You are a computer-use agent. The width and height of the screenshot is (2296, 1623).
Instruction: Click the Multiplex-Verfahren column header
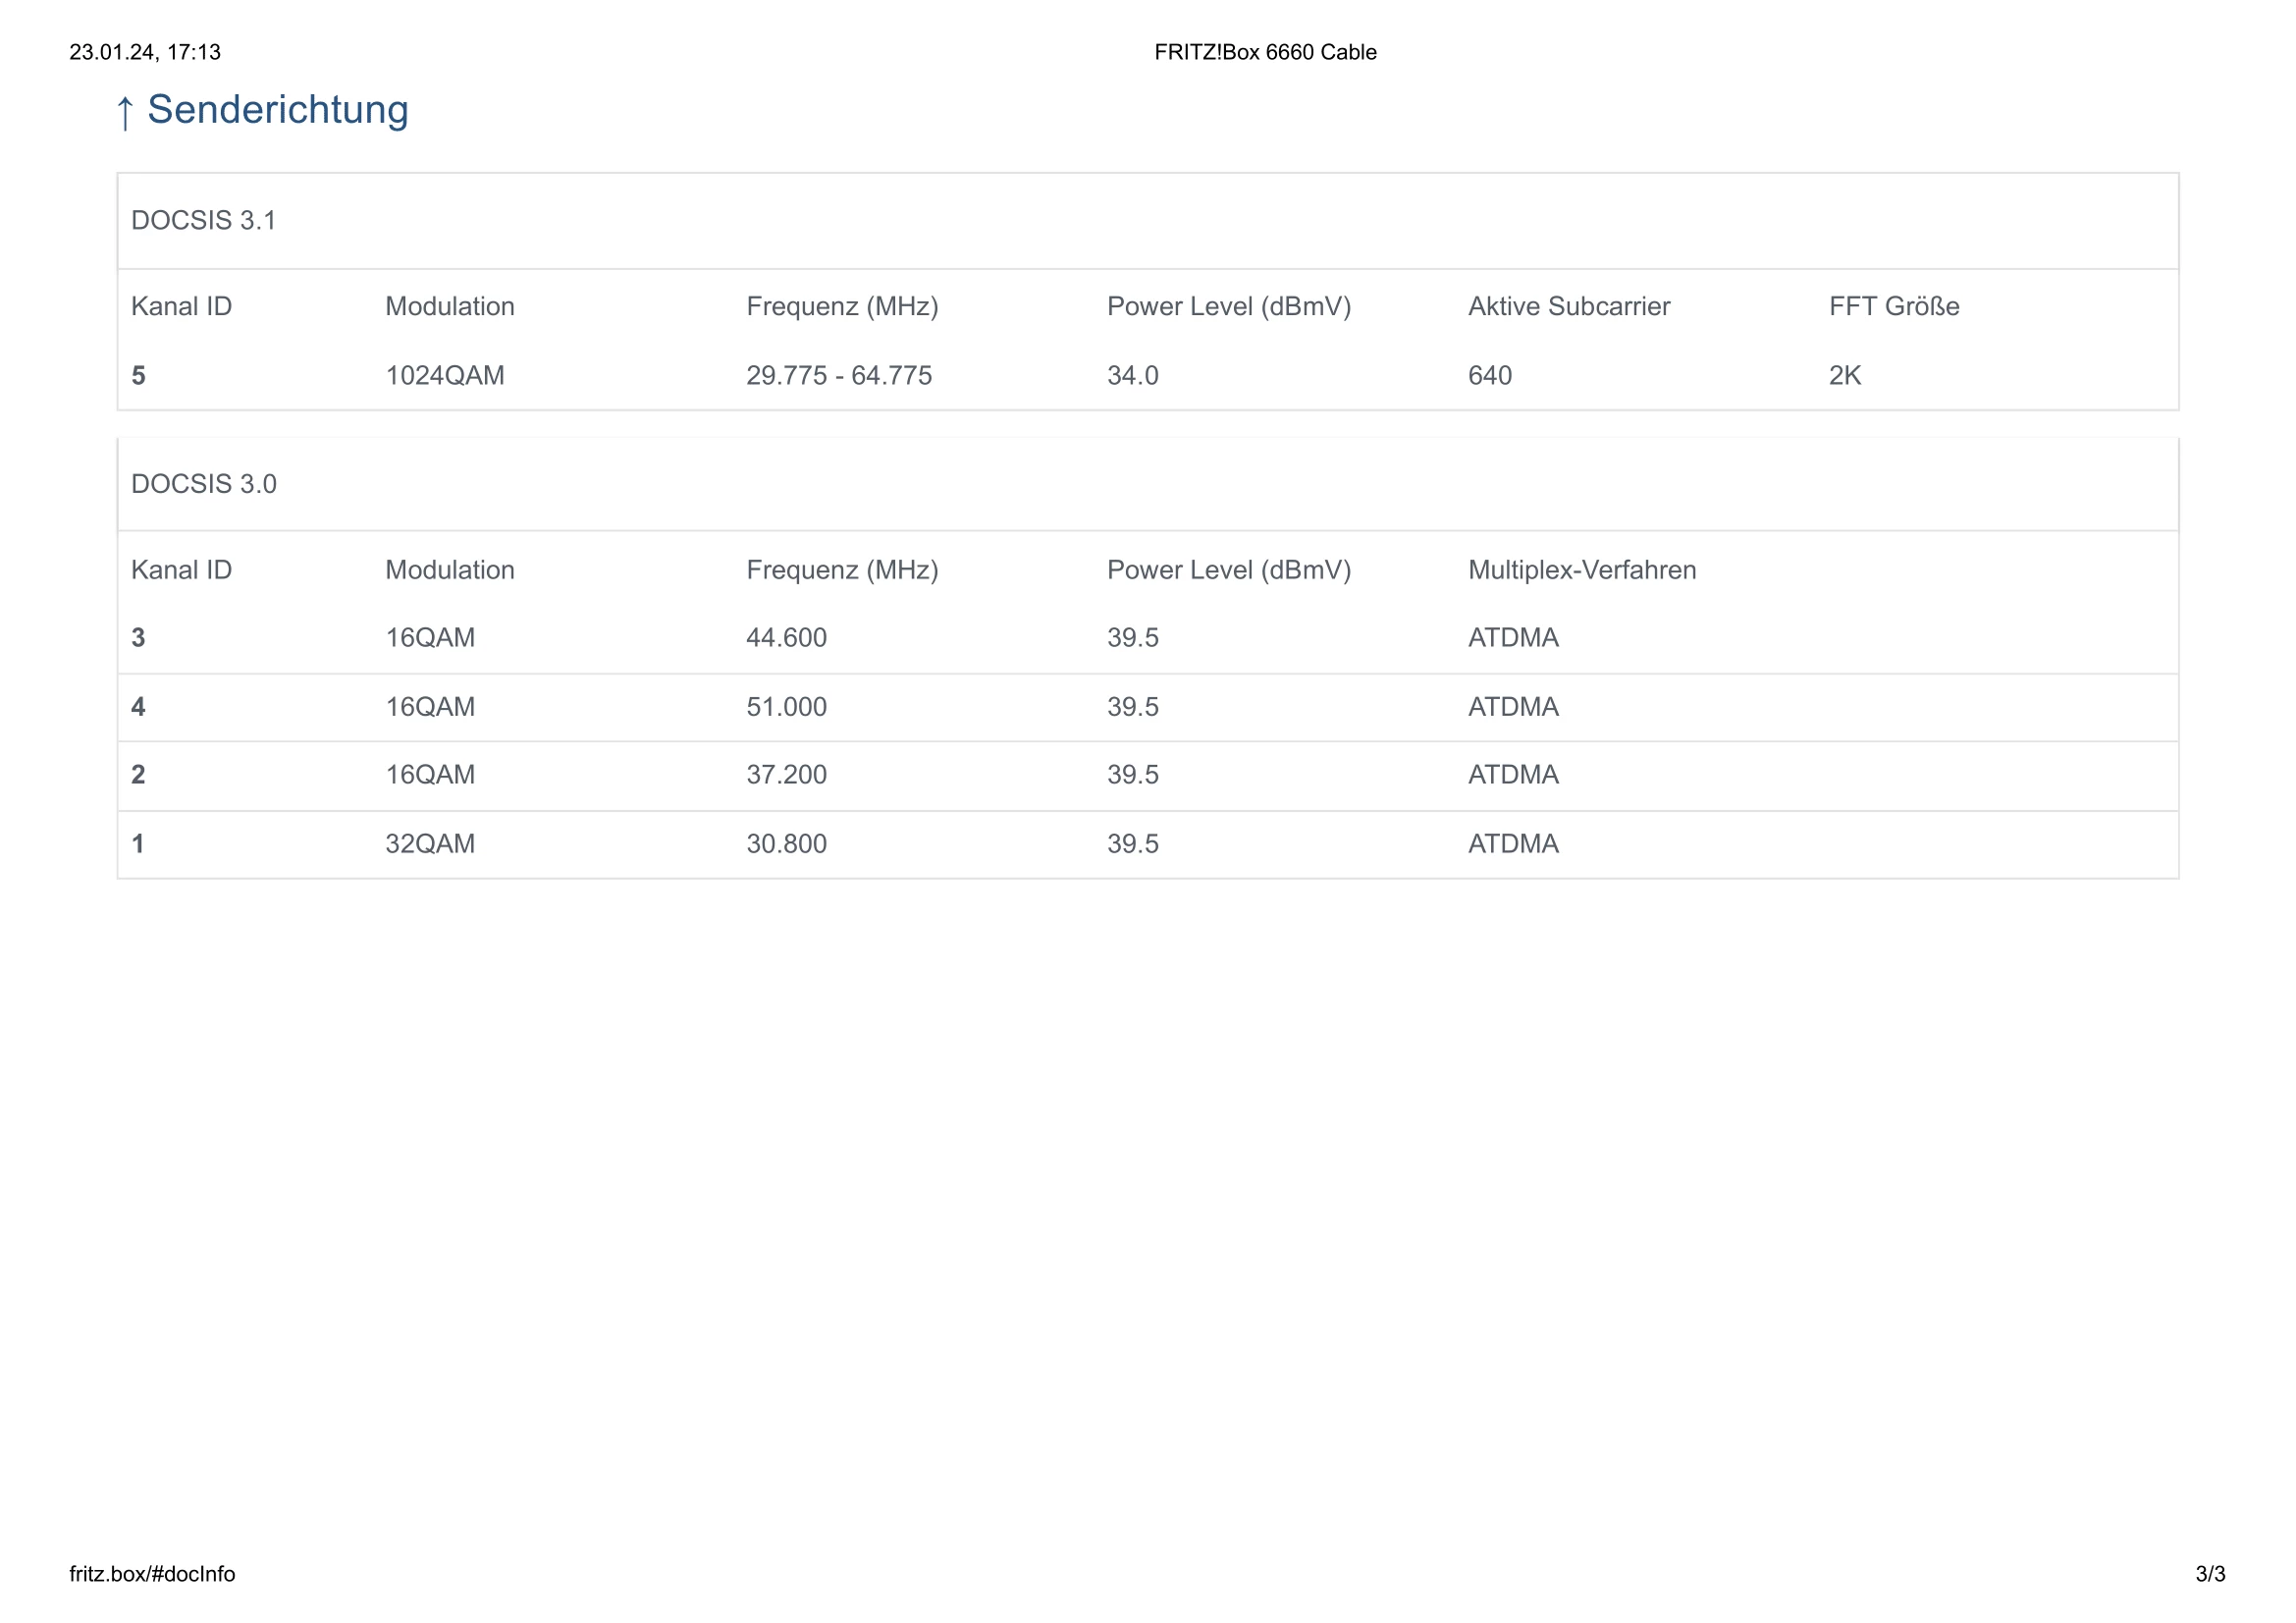pyautogui.click(x=1581, y=570)
